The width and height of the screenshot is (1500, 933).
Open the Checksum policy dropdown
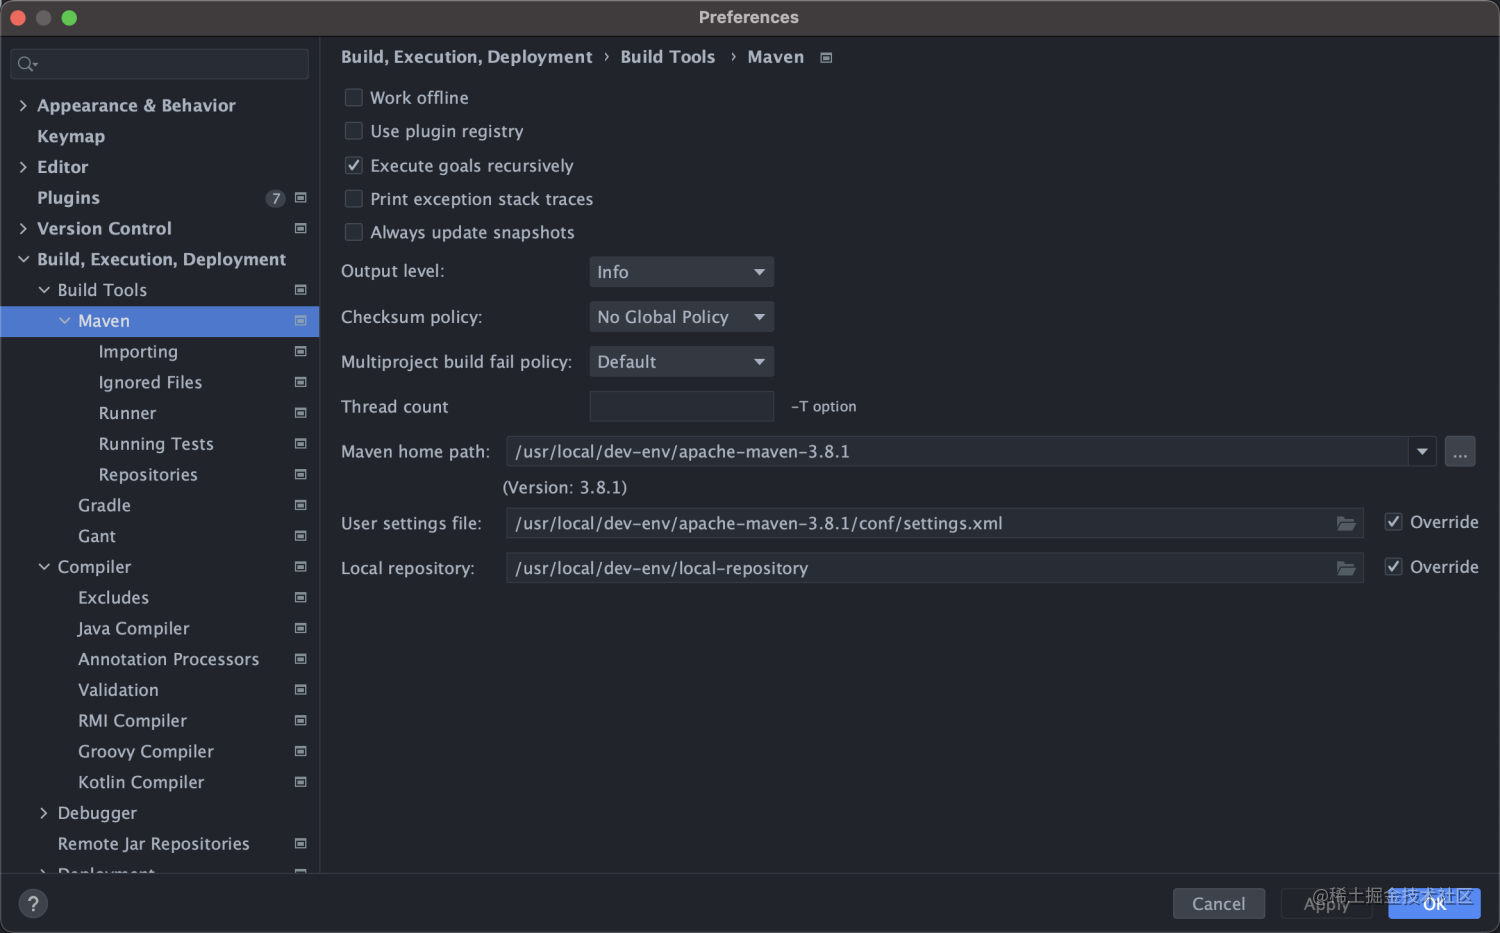681,317
